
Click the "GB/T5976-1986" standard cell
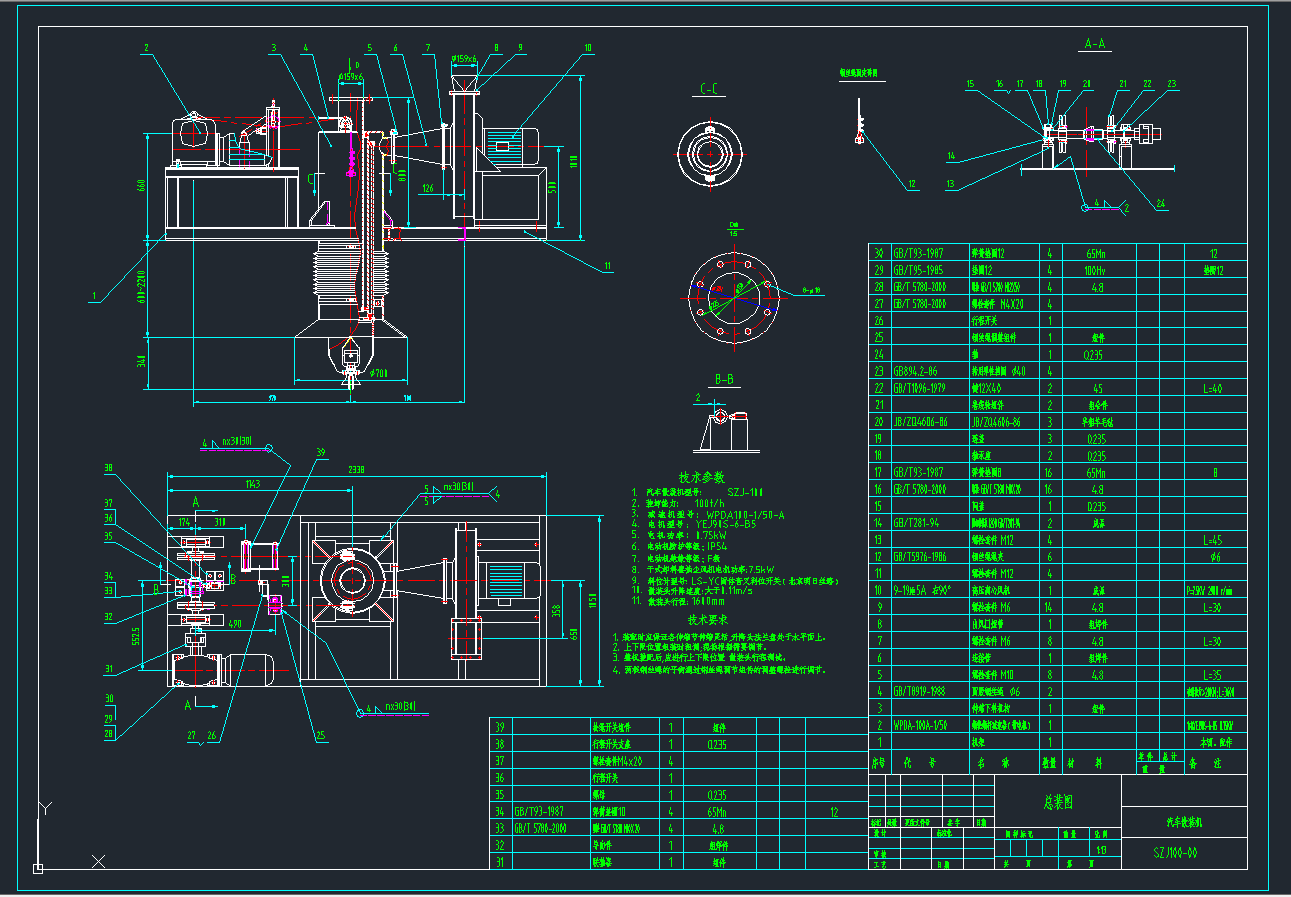[x=922, y=556]
